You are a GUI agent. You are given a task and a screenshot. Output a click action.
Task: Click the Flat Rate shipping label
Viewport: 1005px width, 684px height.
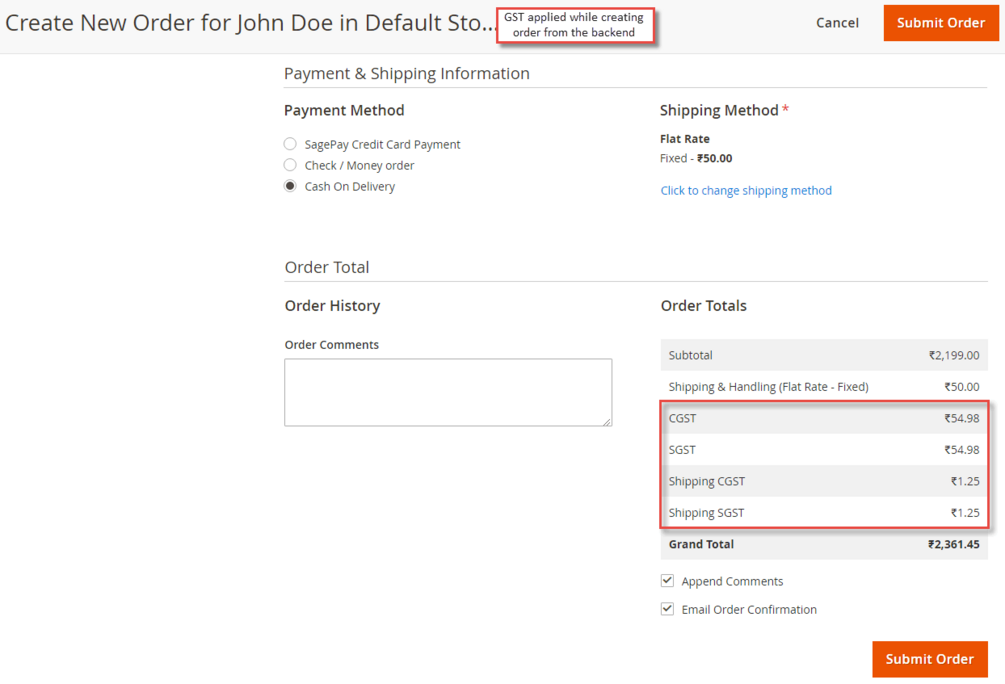(x=685, y=139)
